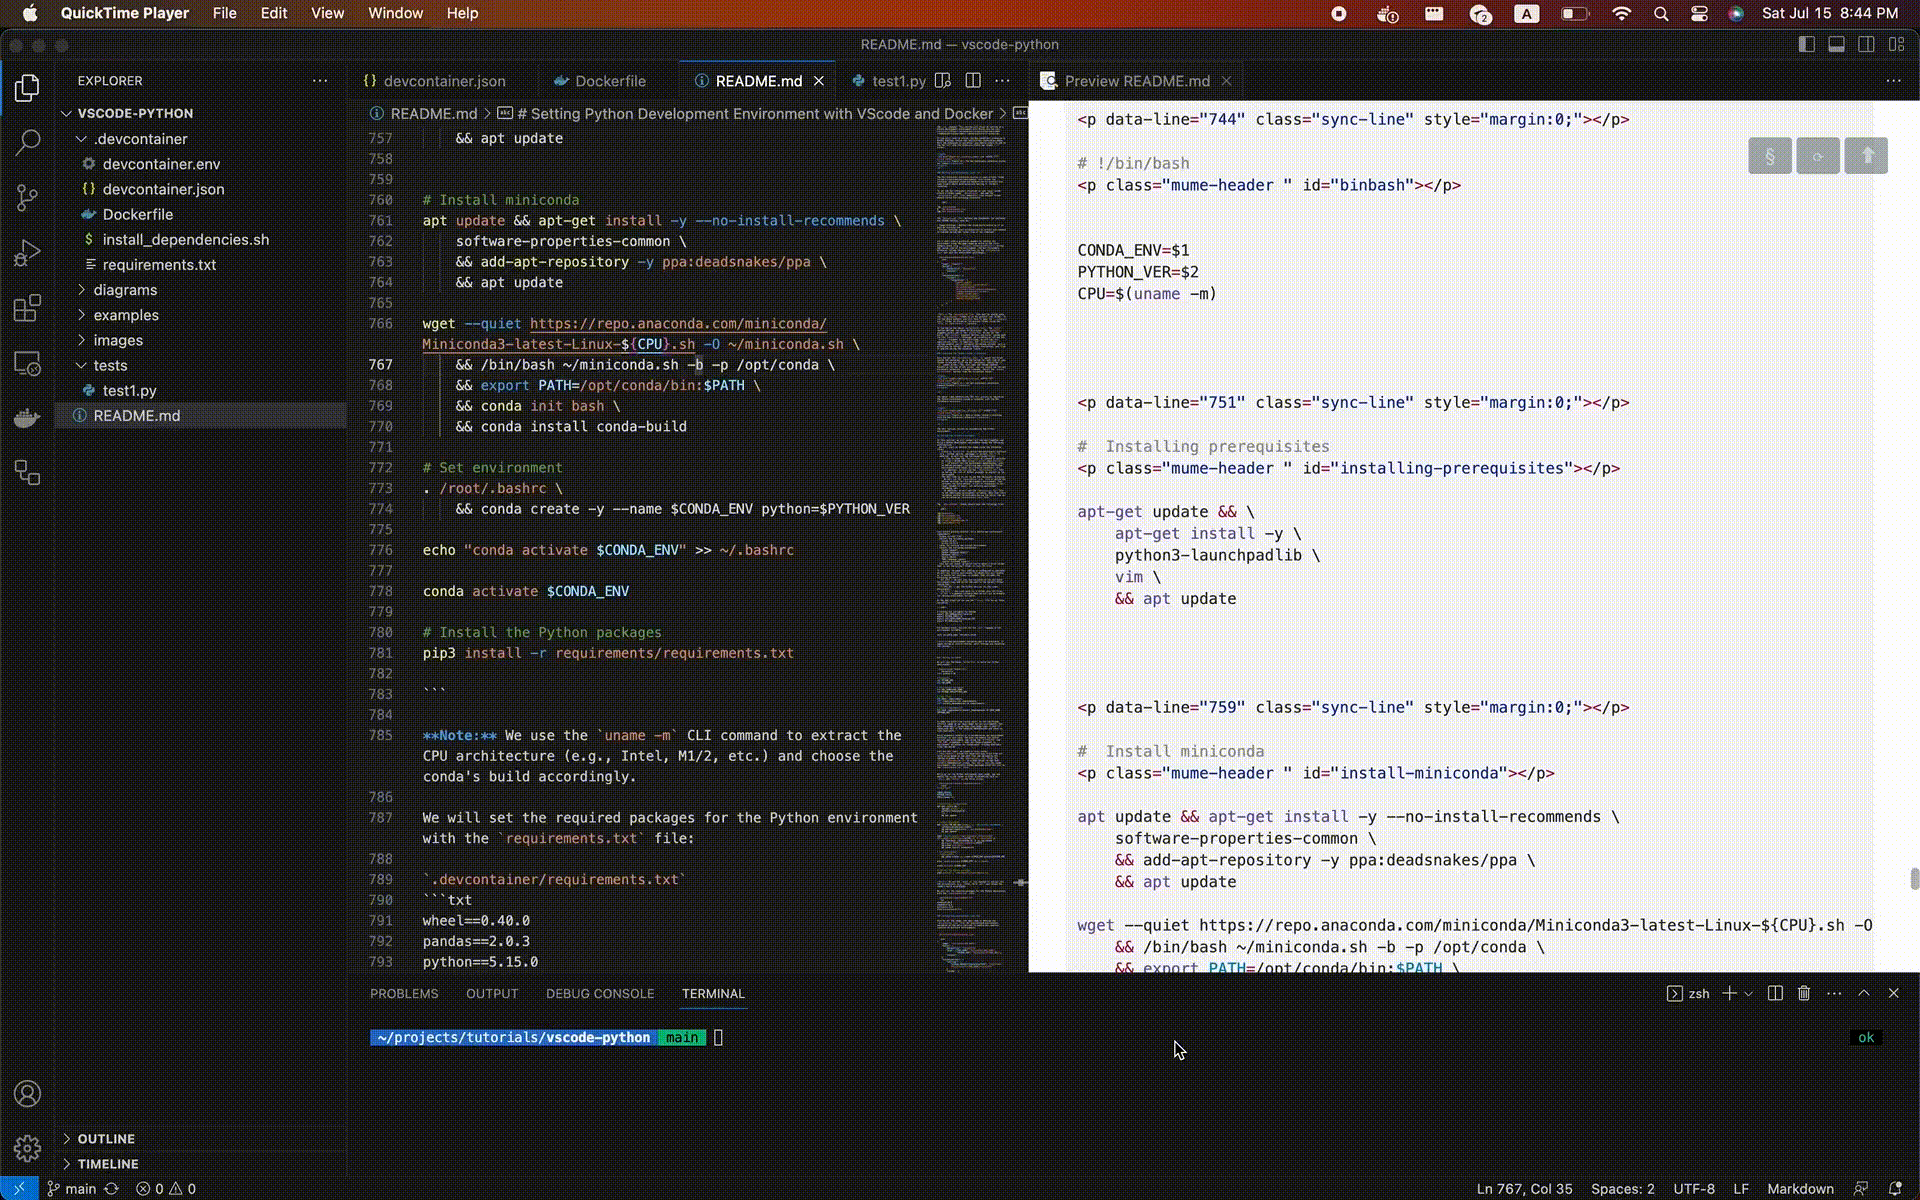Click the back to top preview button

point(1866,156)
